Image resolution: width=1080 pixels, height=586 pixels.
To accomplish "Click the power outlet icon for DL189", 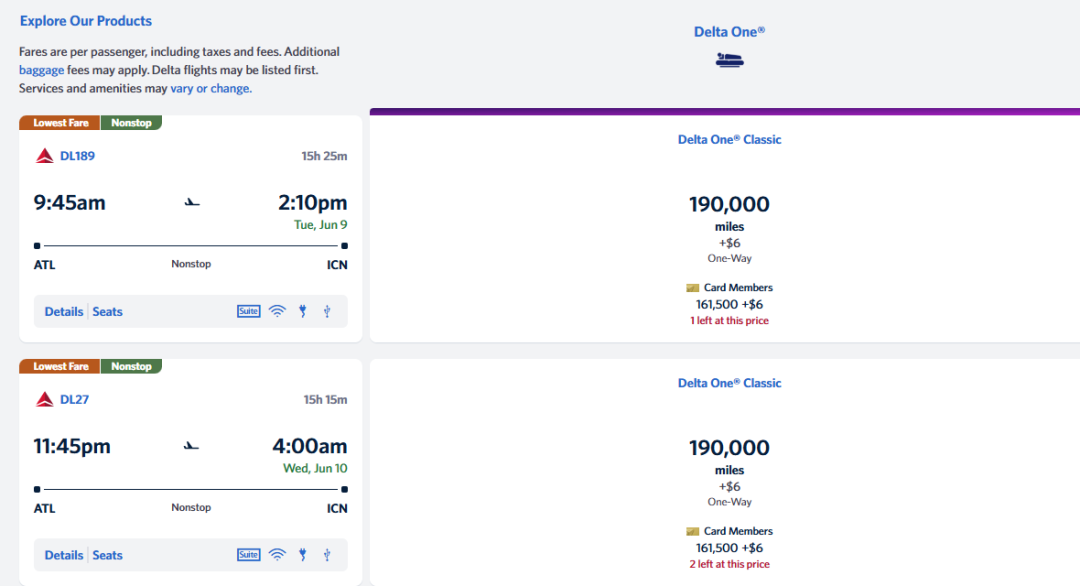I will 303,311.
